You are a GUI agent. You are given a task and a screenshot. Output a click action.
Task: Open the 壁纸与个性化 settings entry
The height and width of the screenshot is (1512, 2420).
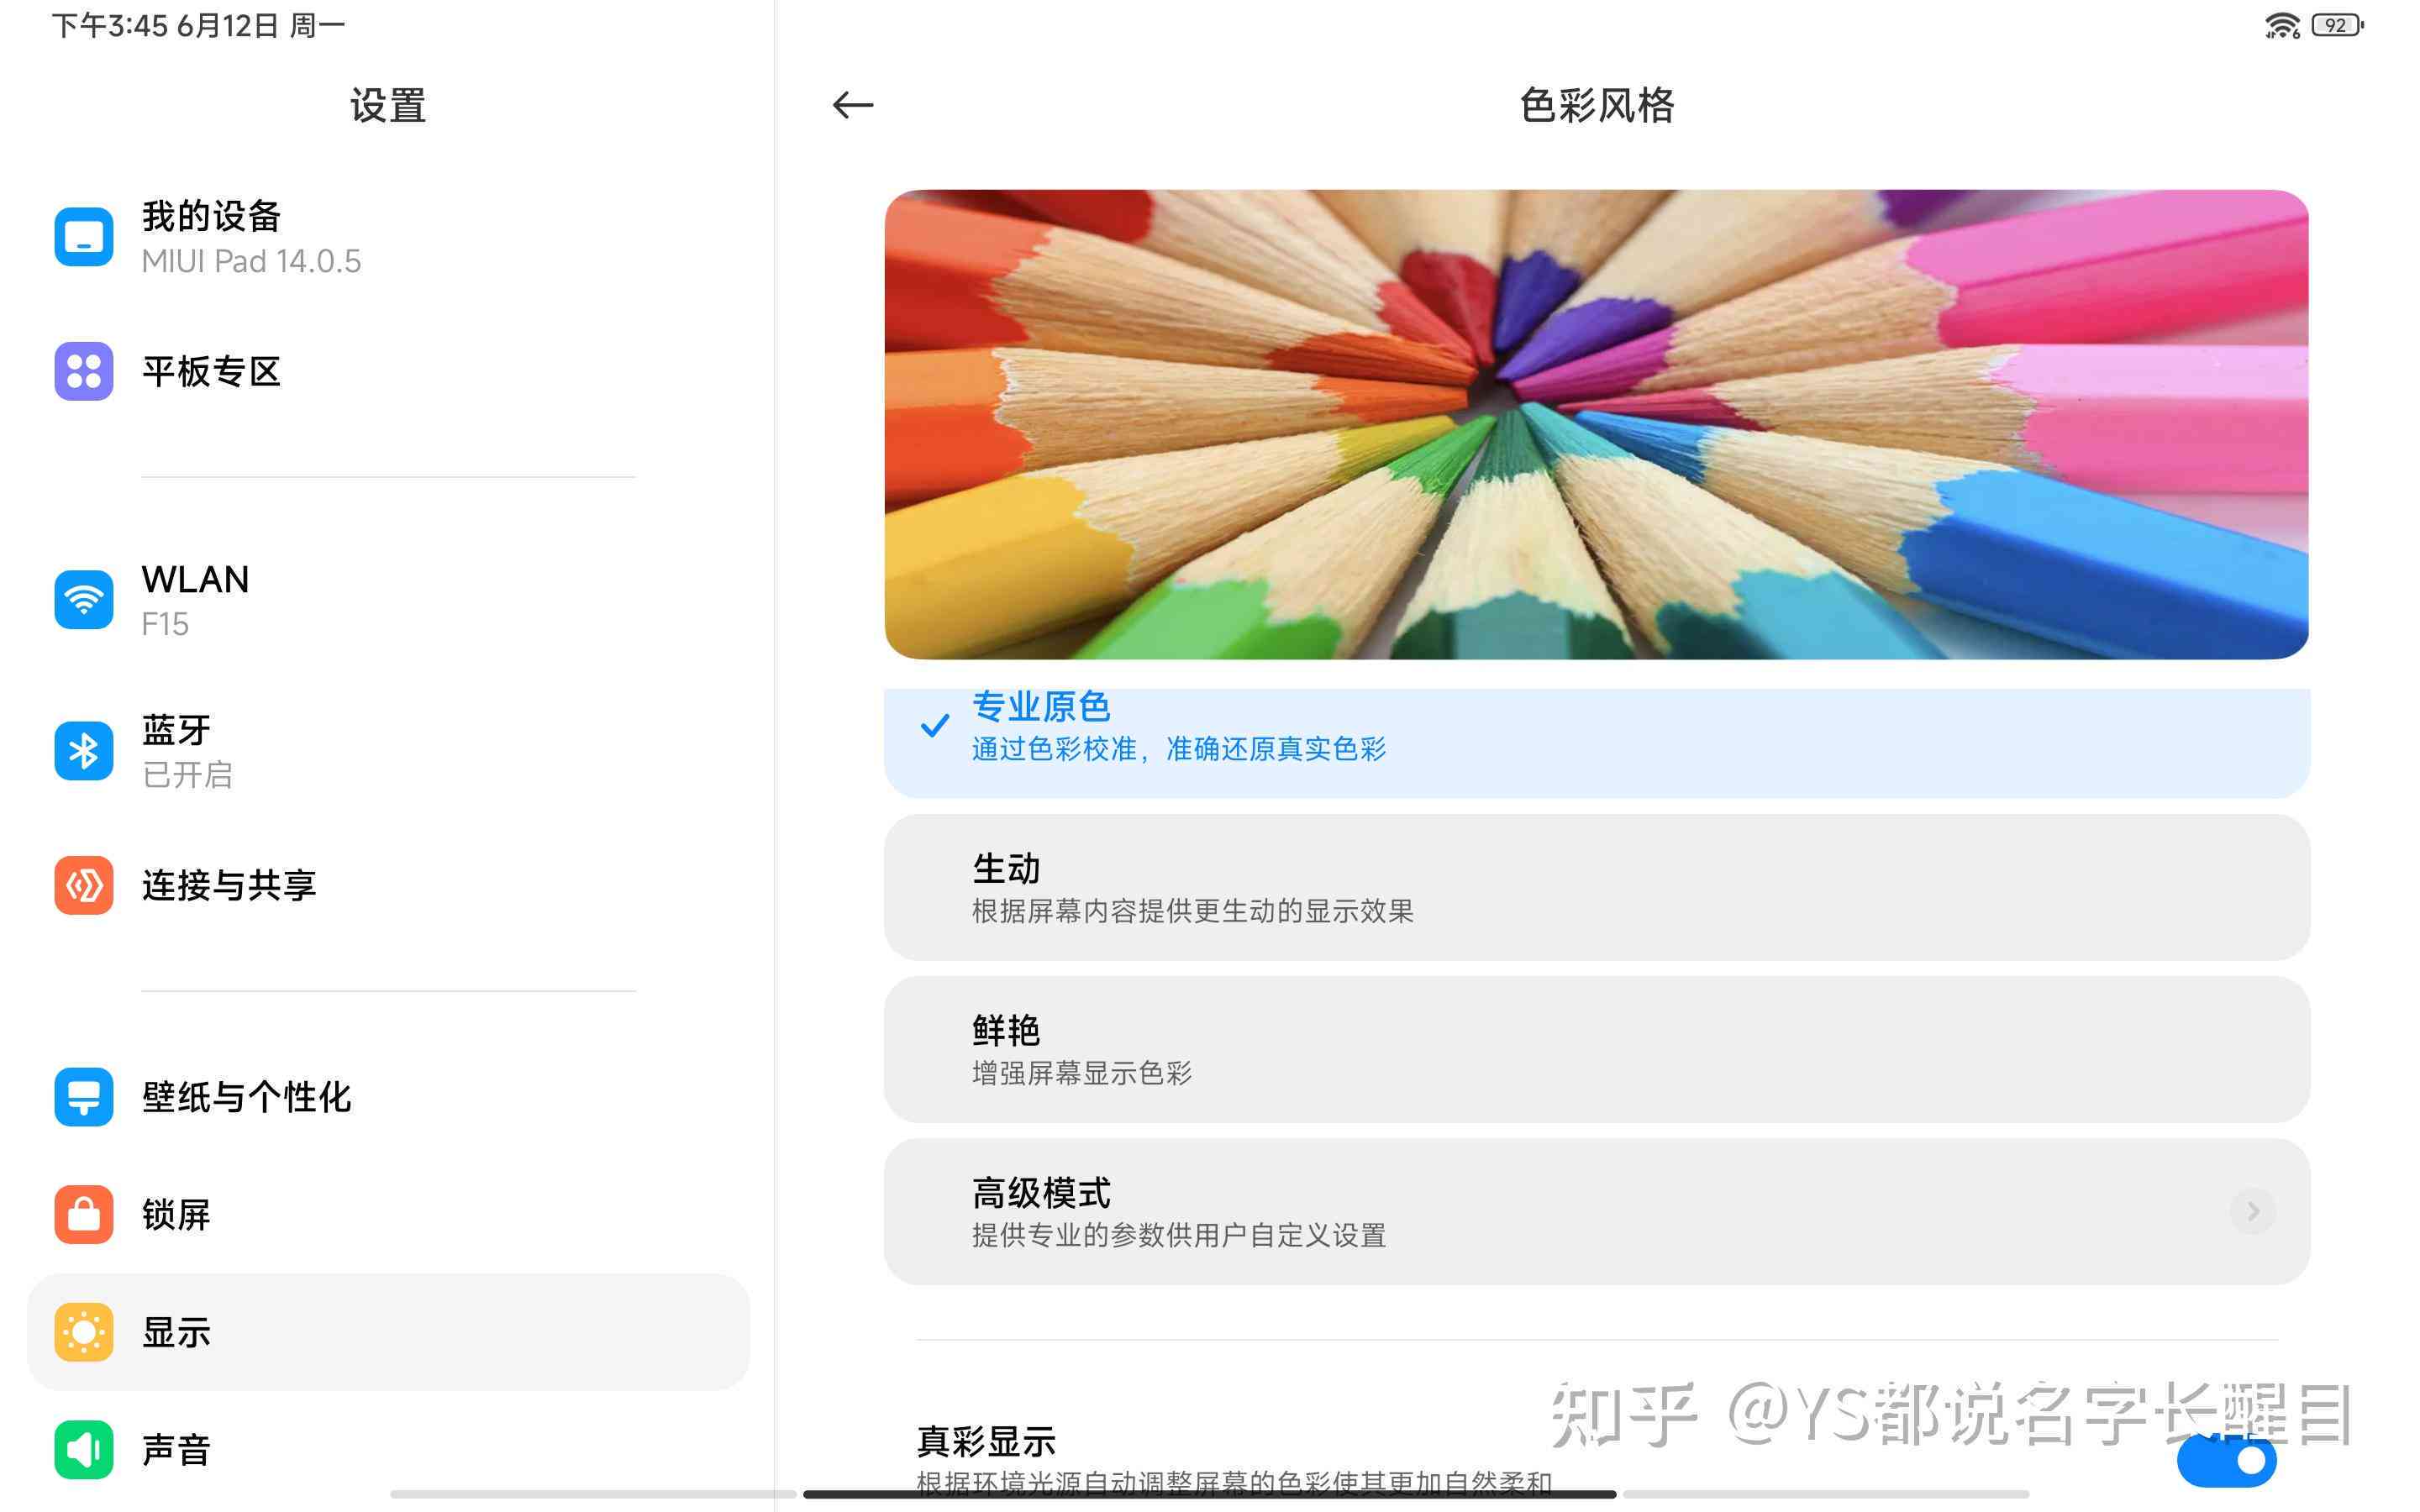click(388, 1097)
